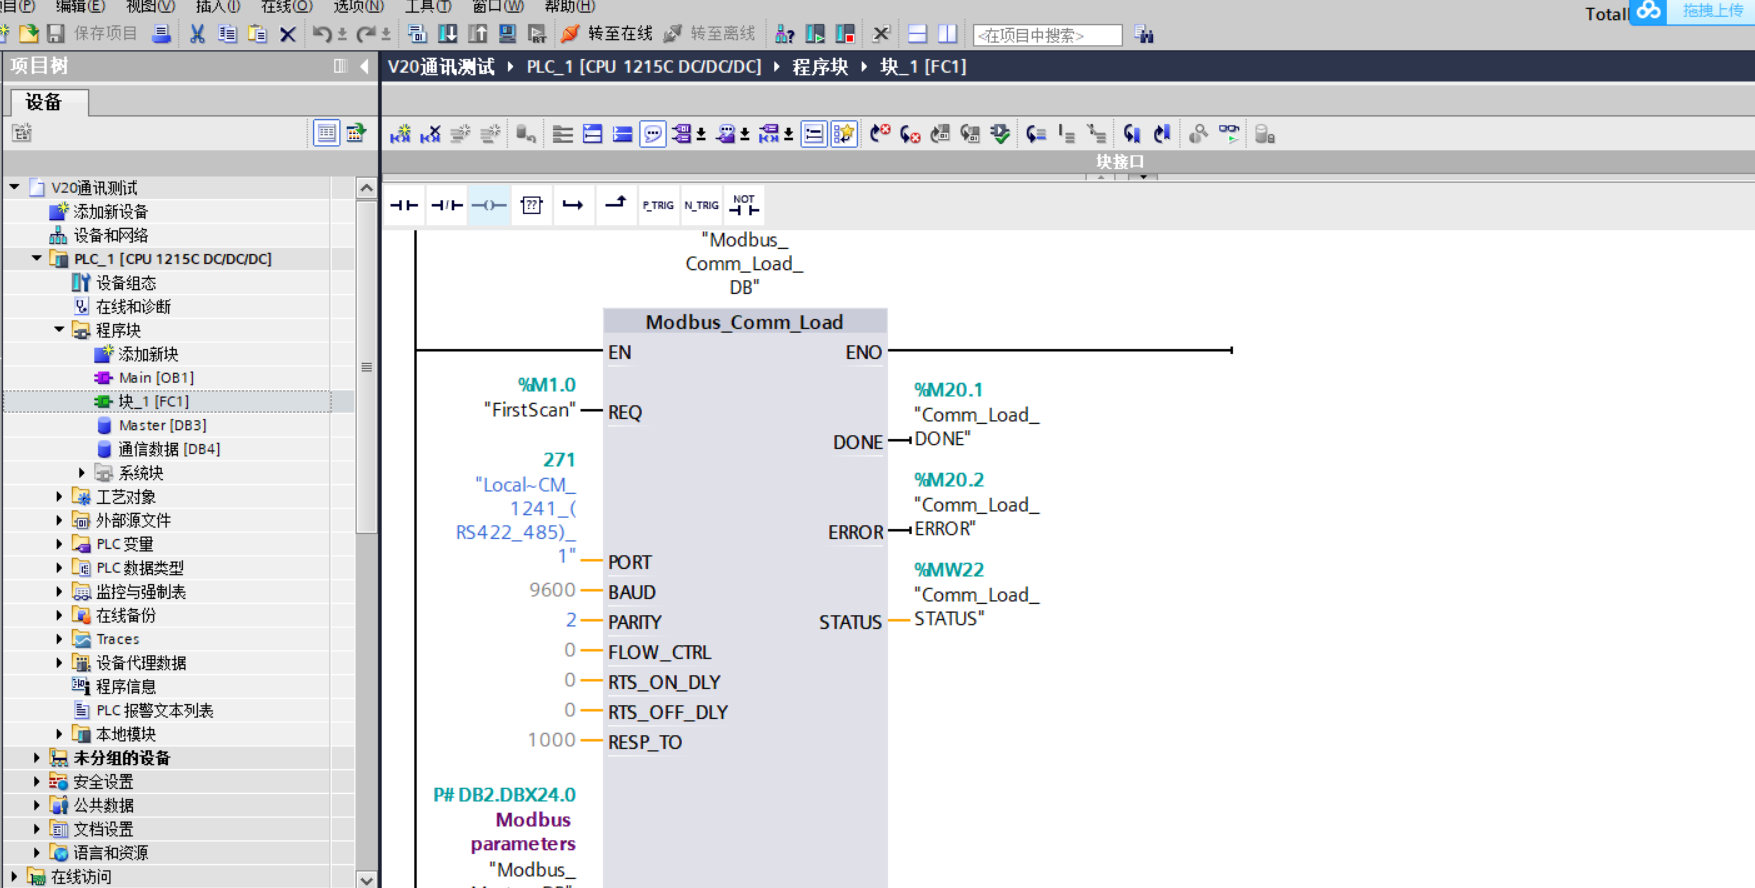The height and width of the screenshot is (888, 1755).
Task: Insert the NOT inverter contact
Action: 744,205
